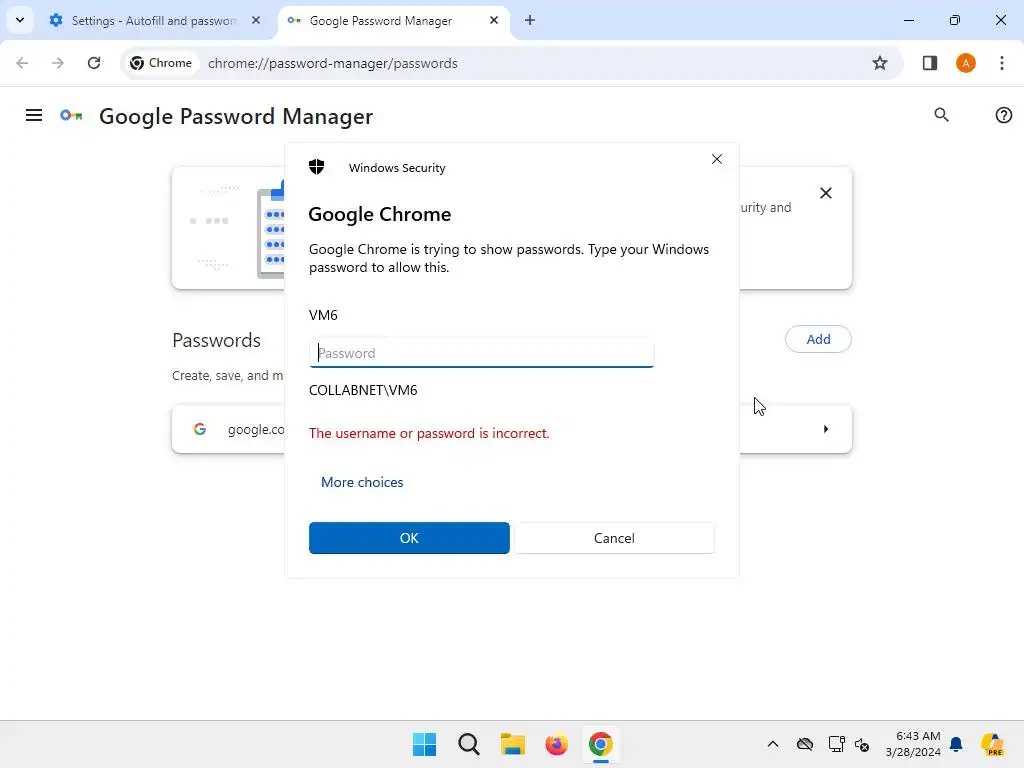Open the tab search dropdown arrow
Viewport: 1024px width, 768px height.
[x=20, y=20]
